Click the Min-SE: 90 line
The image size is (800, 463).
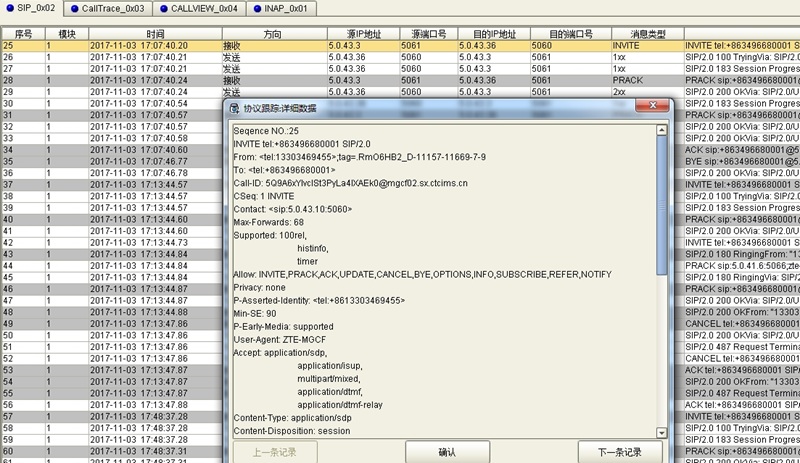(255, 313)
